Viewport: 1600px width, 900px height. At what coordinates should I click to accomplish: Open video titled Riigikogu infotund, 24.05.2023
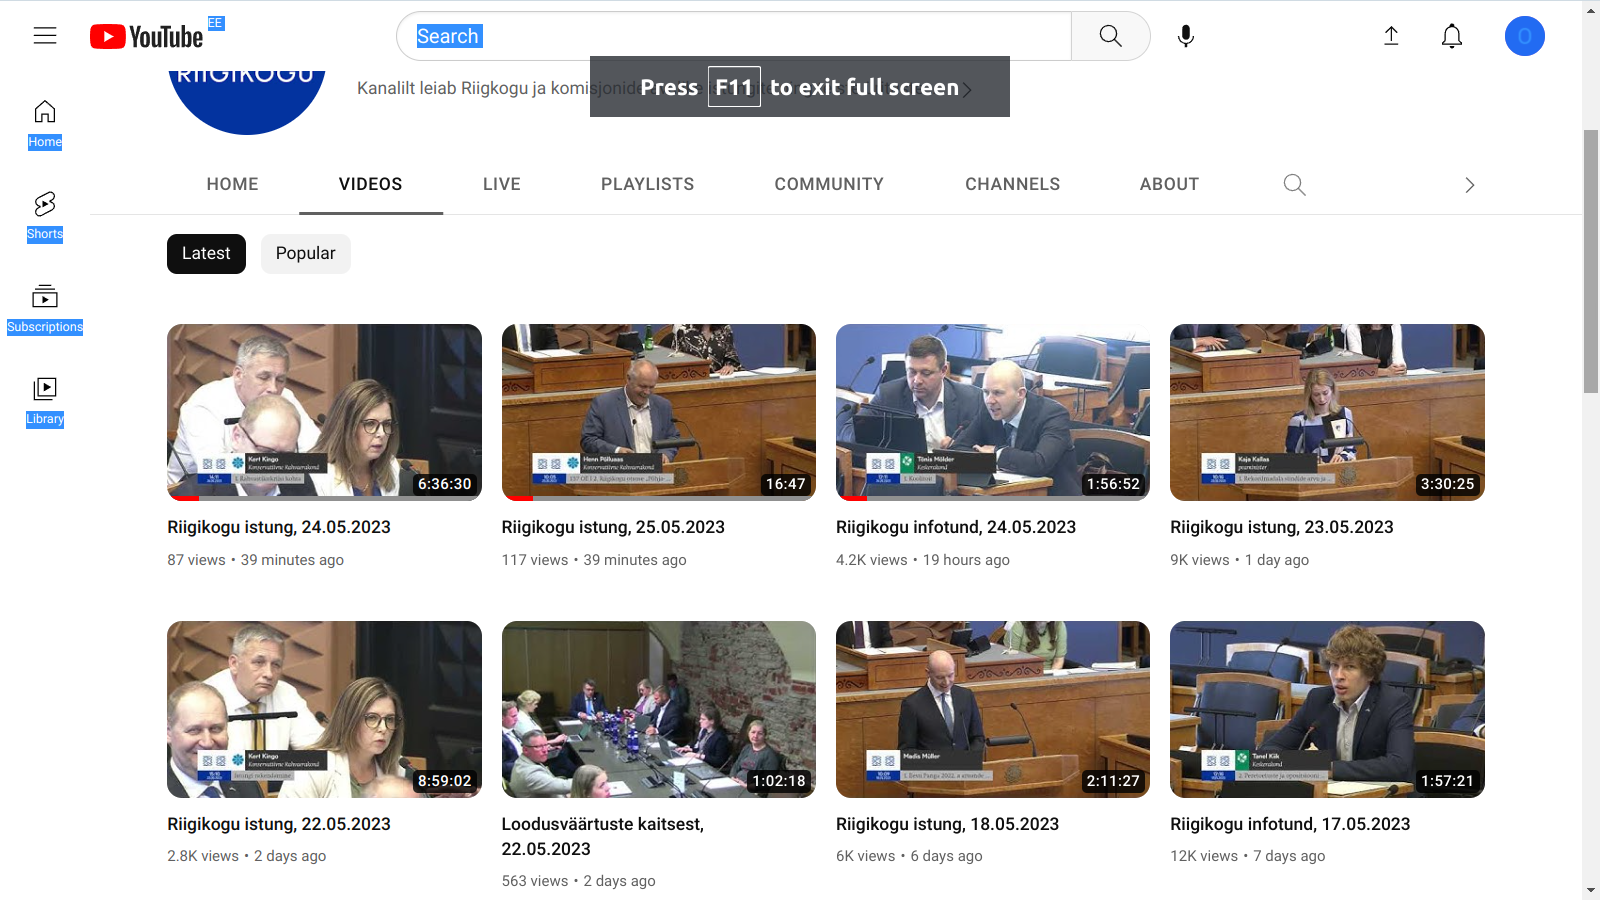[955, 527]
